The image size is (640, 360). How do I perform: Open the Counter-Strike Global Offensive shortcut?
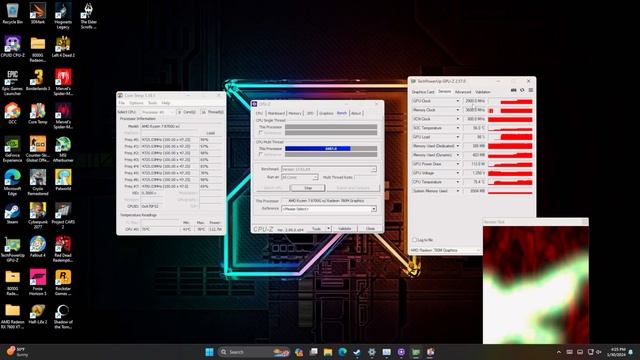point(38,149)
